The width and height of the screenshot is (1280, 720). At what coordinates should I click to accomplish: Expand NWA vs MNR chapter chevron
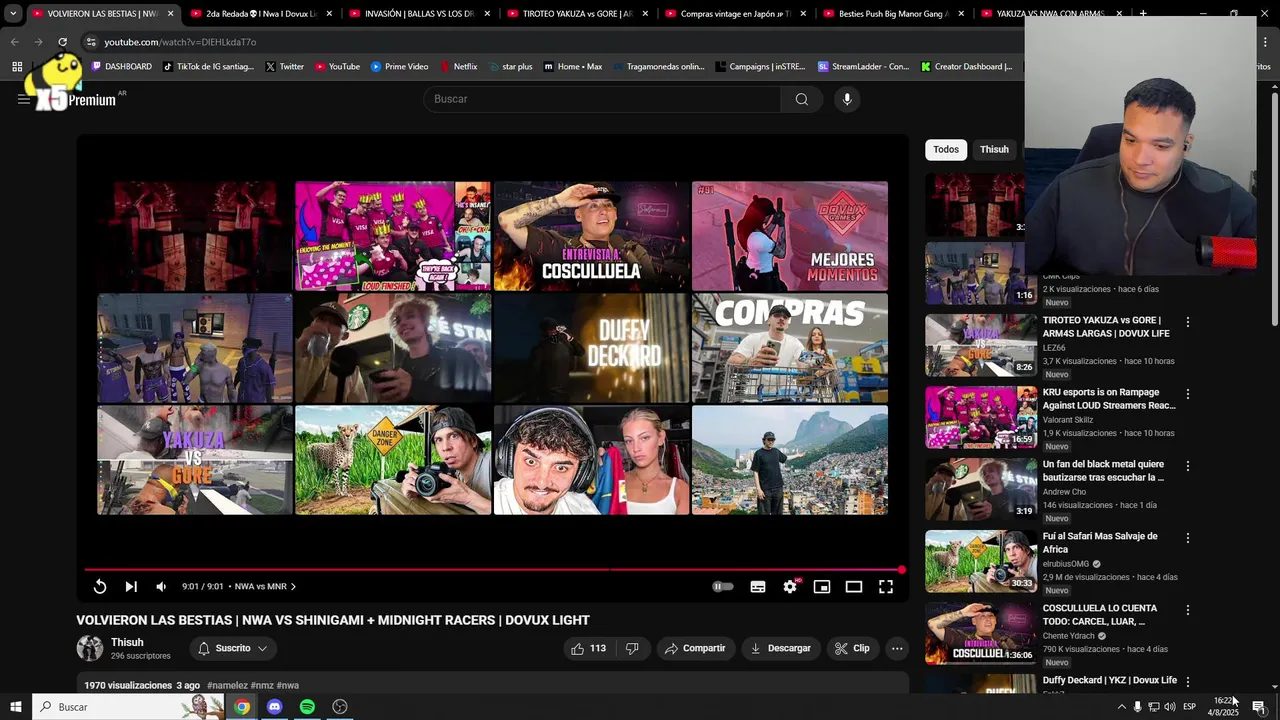tap(293, 587)
